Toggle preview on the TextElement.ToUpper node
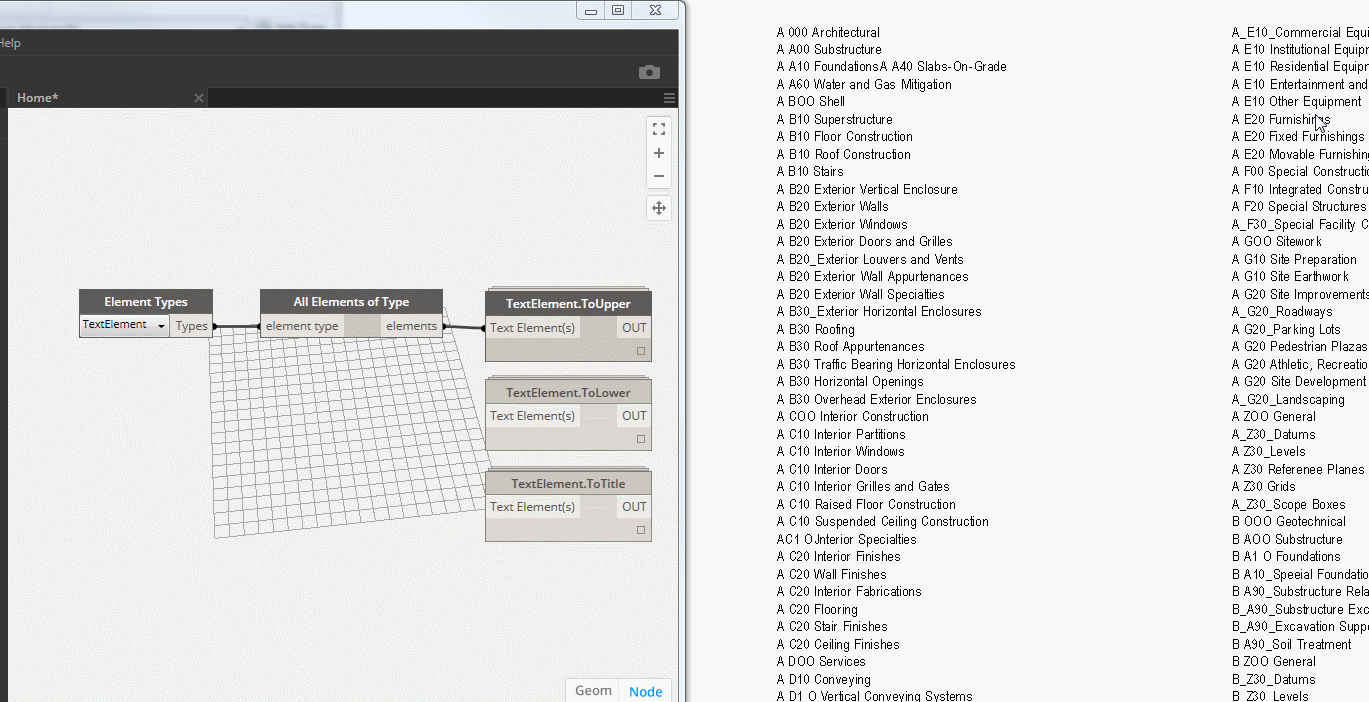Image resolution: width=1369 pixels, height=702 pixels. pos(640,350)
